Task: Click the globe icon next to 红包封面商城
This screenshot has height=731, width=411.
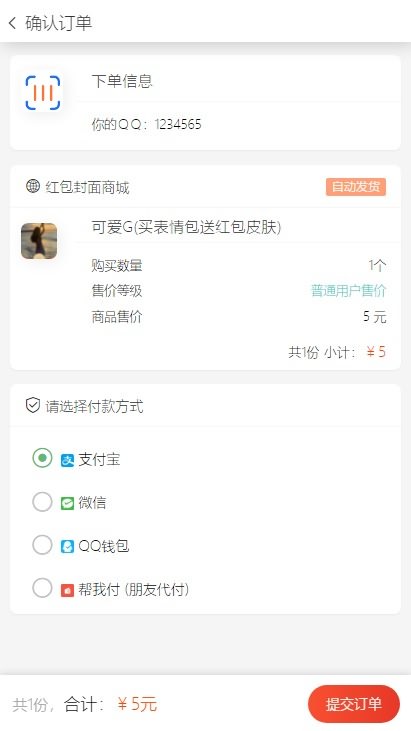Action: point(33,186)
